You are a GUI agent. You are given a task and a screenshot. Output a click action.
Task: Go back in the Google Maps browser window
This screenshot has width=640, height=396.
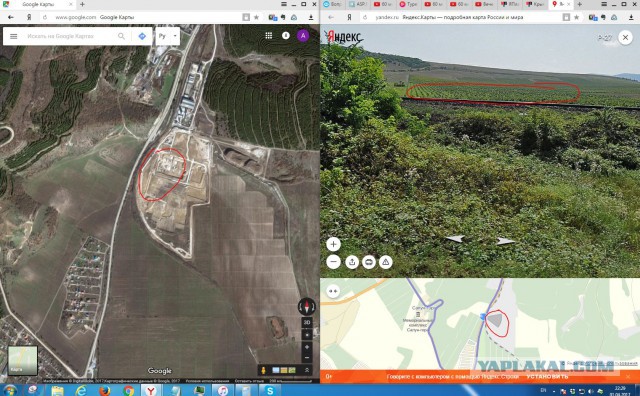[x=11, y=17]
